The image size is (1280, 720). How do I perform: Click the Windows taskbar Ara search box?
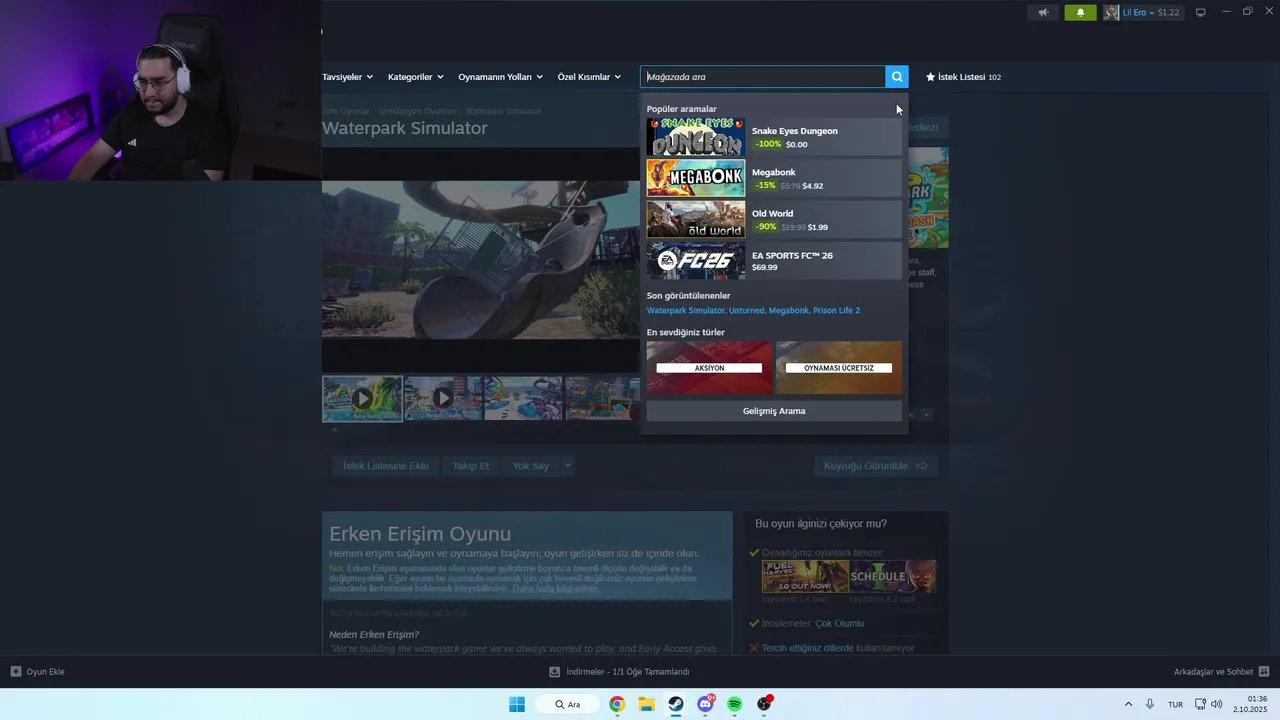click(568, 704)
